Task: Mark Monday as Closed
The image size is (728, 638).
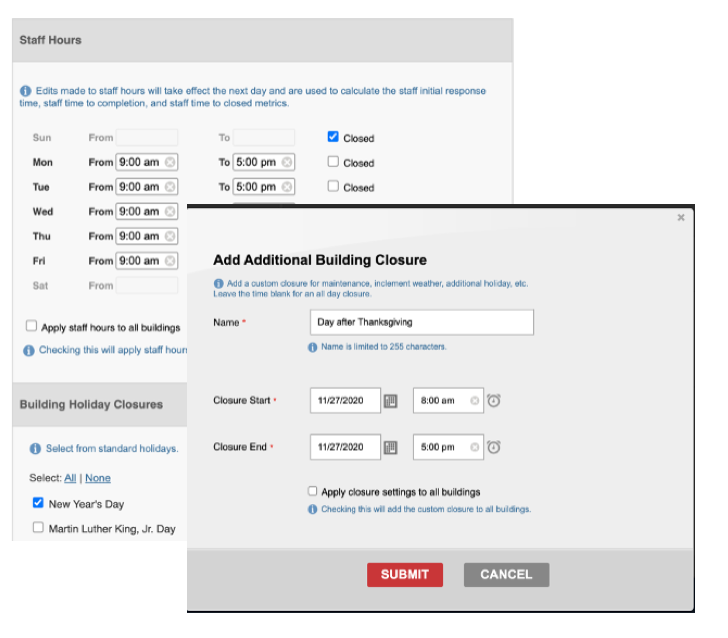Action: coord(333,162)
